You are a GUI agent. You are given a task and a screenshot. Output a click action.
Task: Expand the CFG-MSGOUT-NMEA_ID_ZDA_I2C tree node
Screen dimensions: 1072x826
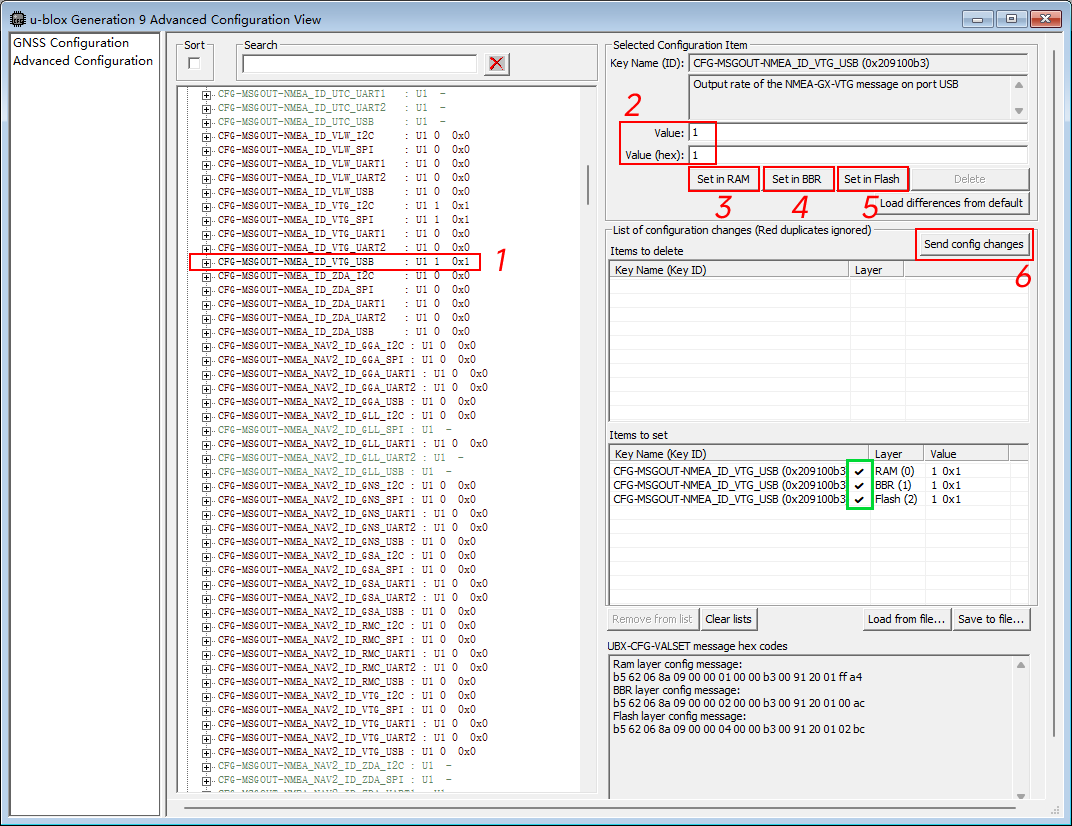pyautogui.click(x=207, y=276)
